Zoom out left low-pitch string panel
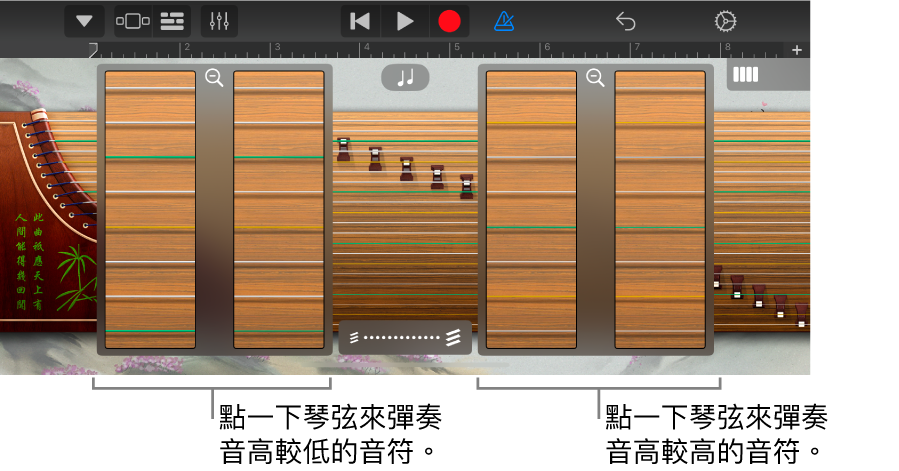 click(x=214, y=77)
